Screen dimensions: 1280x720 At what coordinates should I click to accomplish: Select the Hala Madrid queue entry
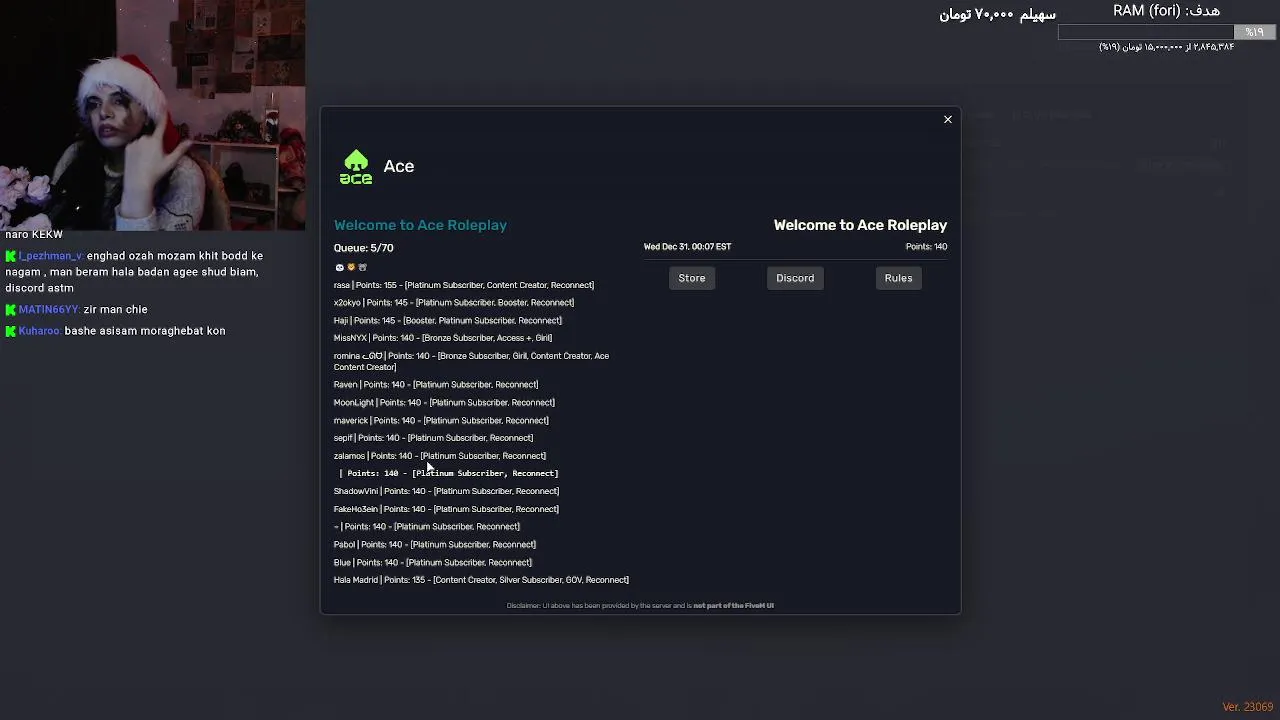481,580
